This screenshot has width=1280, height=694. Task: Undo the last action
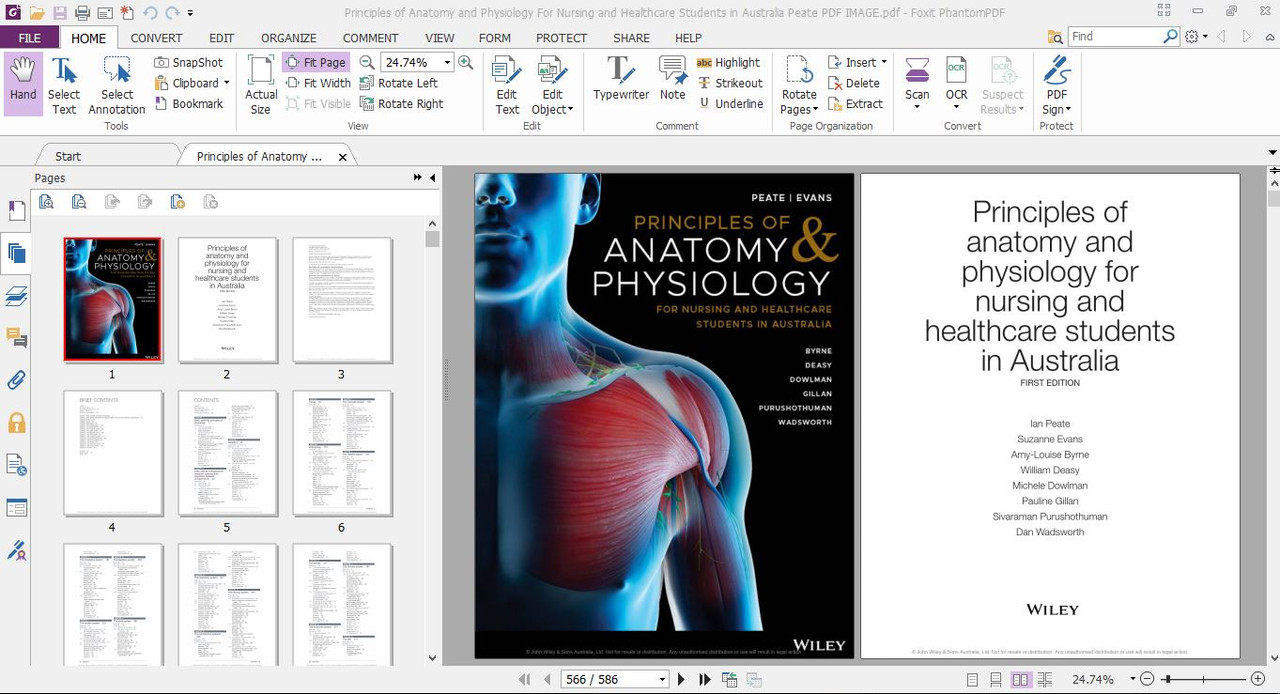pos(150,13)
